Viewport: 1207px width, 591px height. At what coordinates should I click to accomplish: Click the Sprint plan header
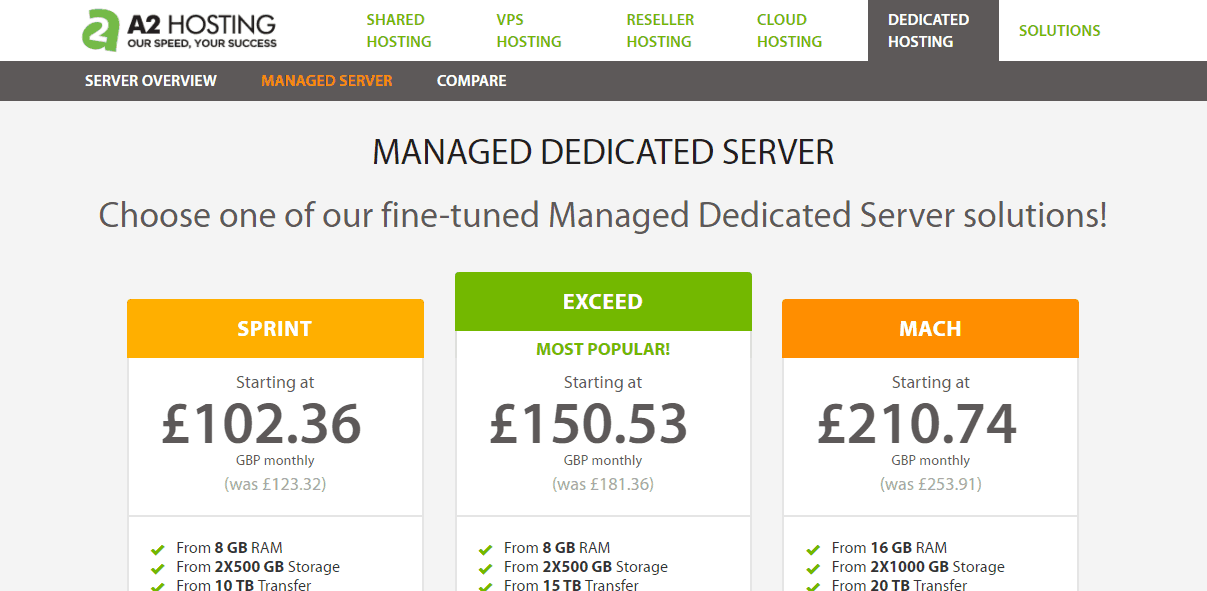coord(275,329)
